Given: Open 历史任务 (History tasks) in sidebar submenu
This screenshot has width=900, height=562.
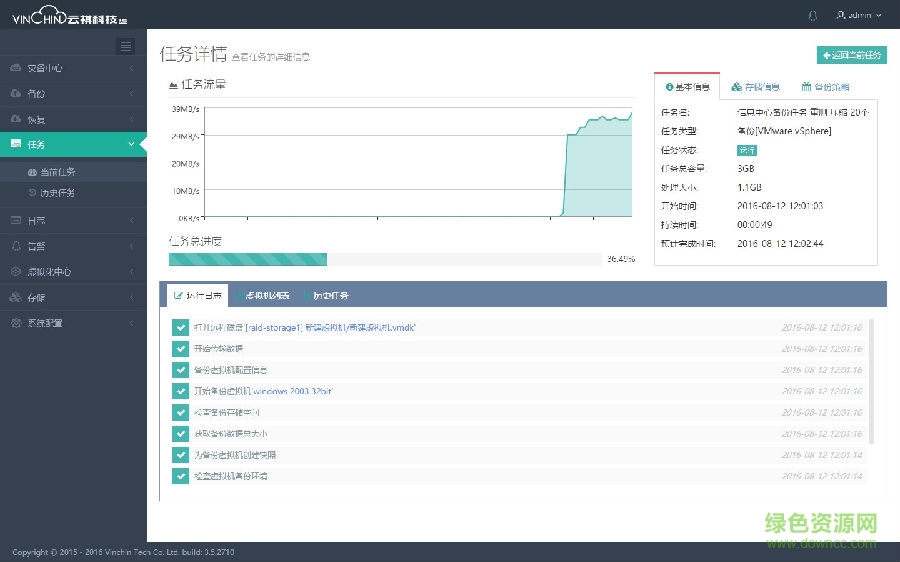Looking at the screenshot, I should pos(57,192).
